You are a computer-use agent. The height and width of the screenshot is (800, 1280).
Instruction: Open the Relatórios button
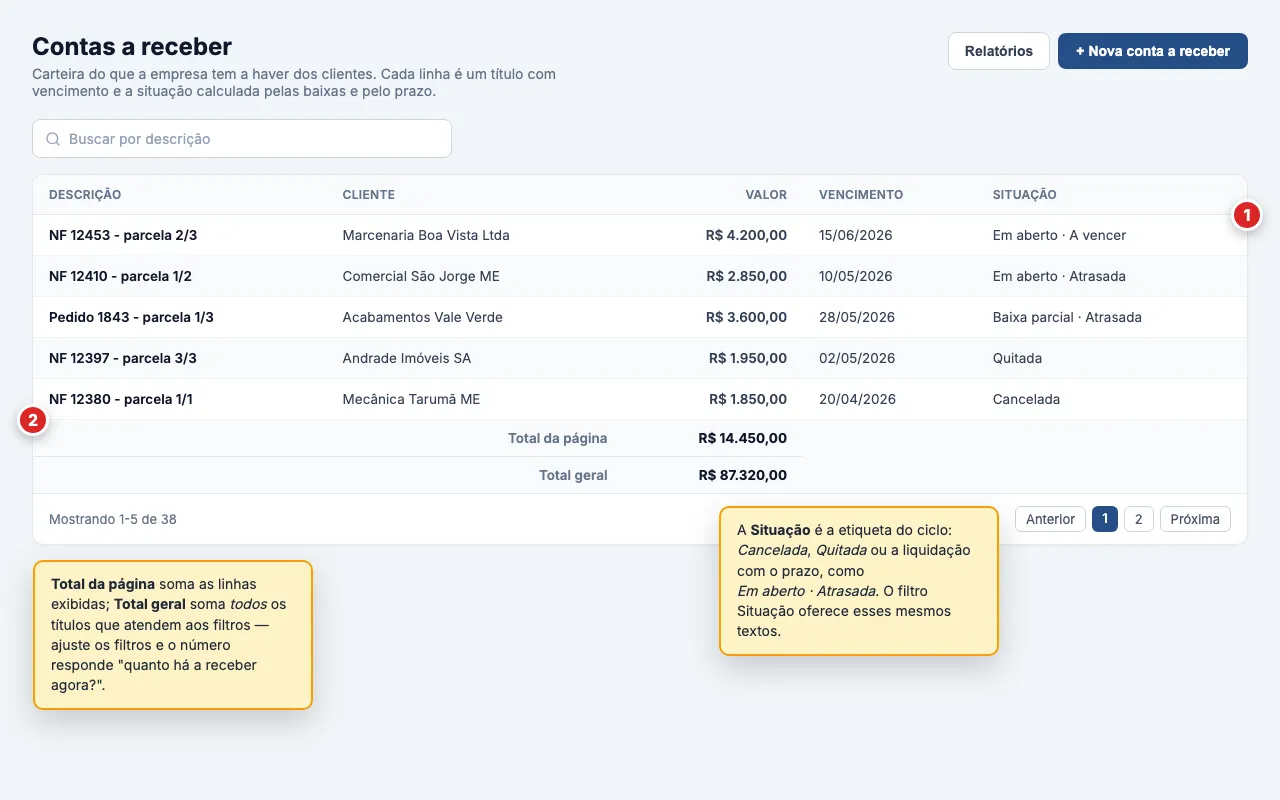point(998,51)
